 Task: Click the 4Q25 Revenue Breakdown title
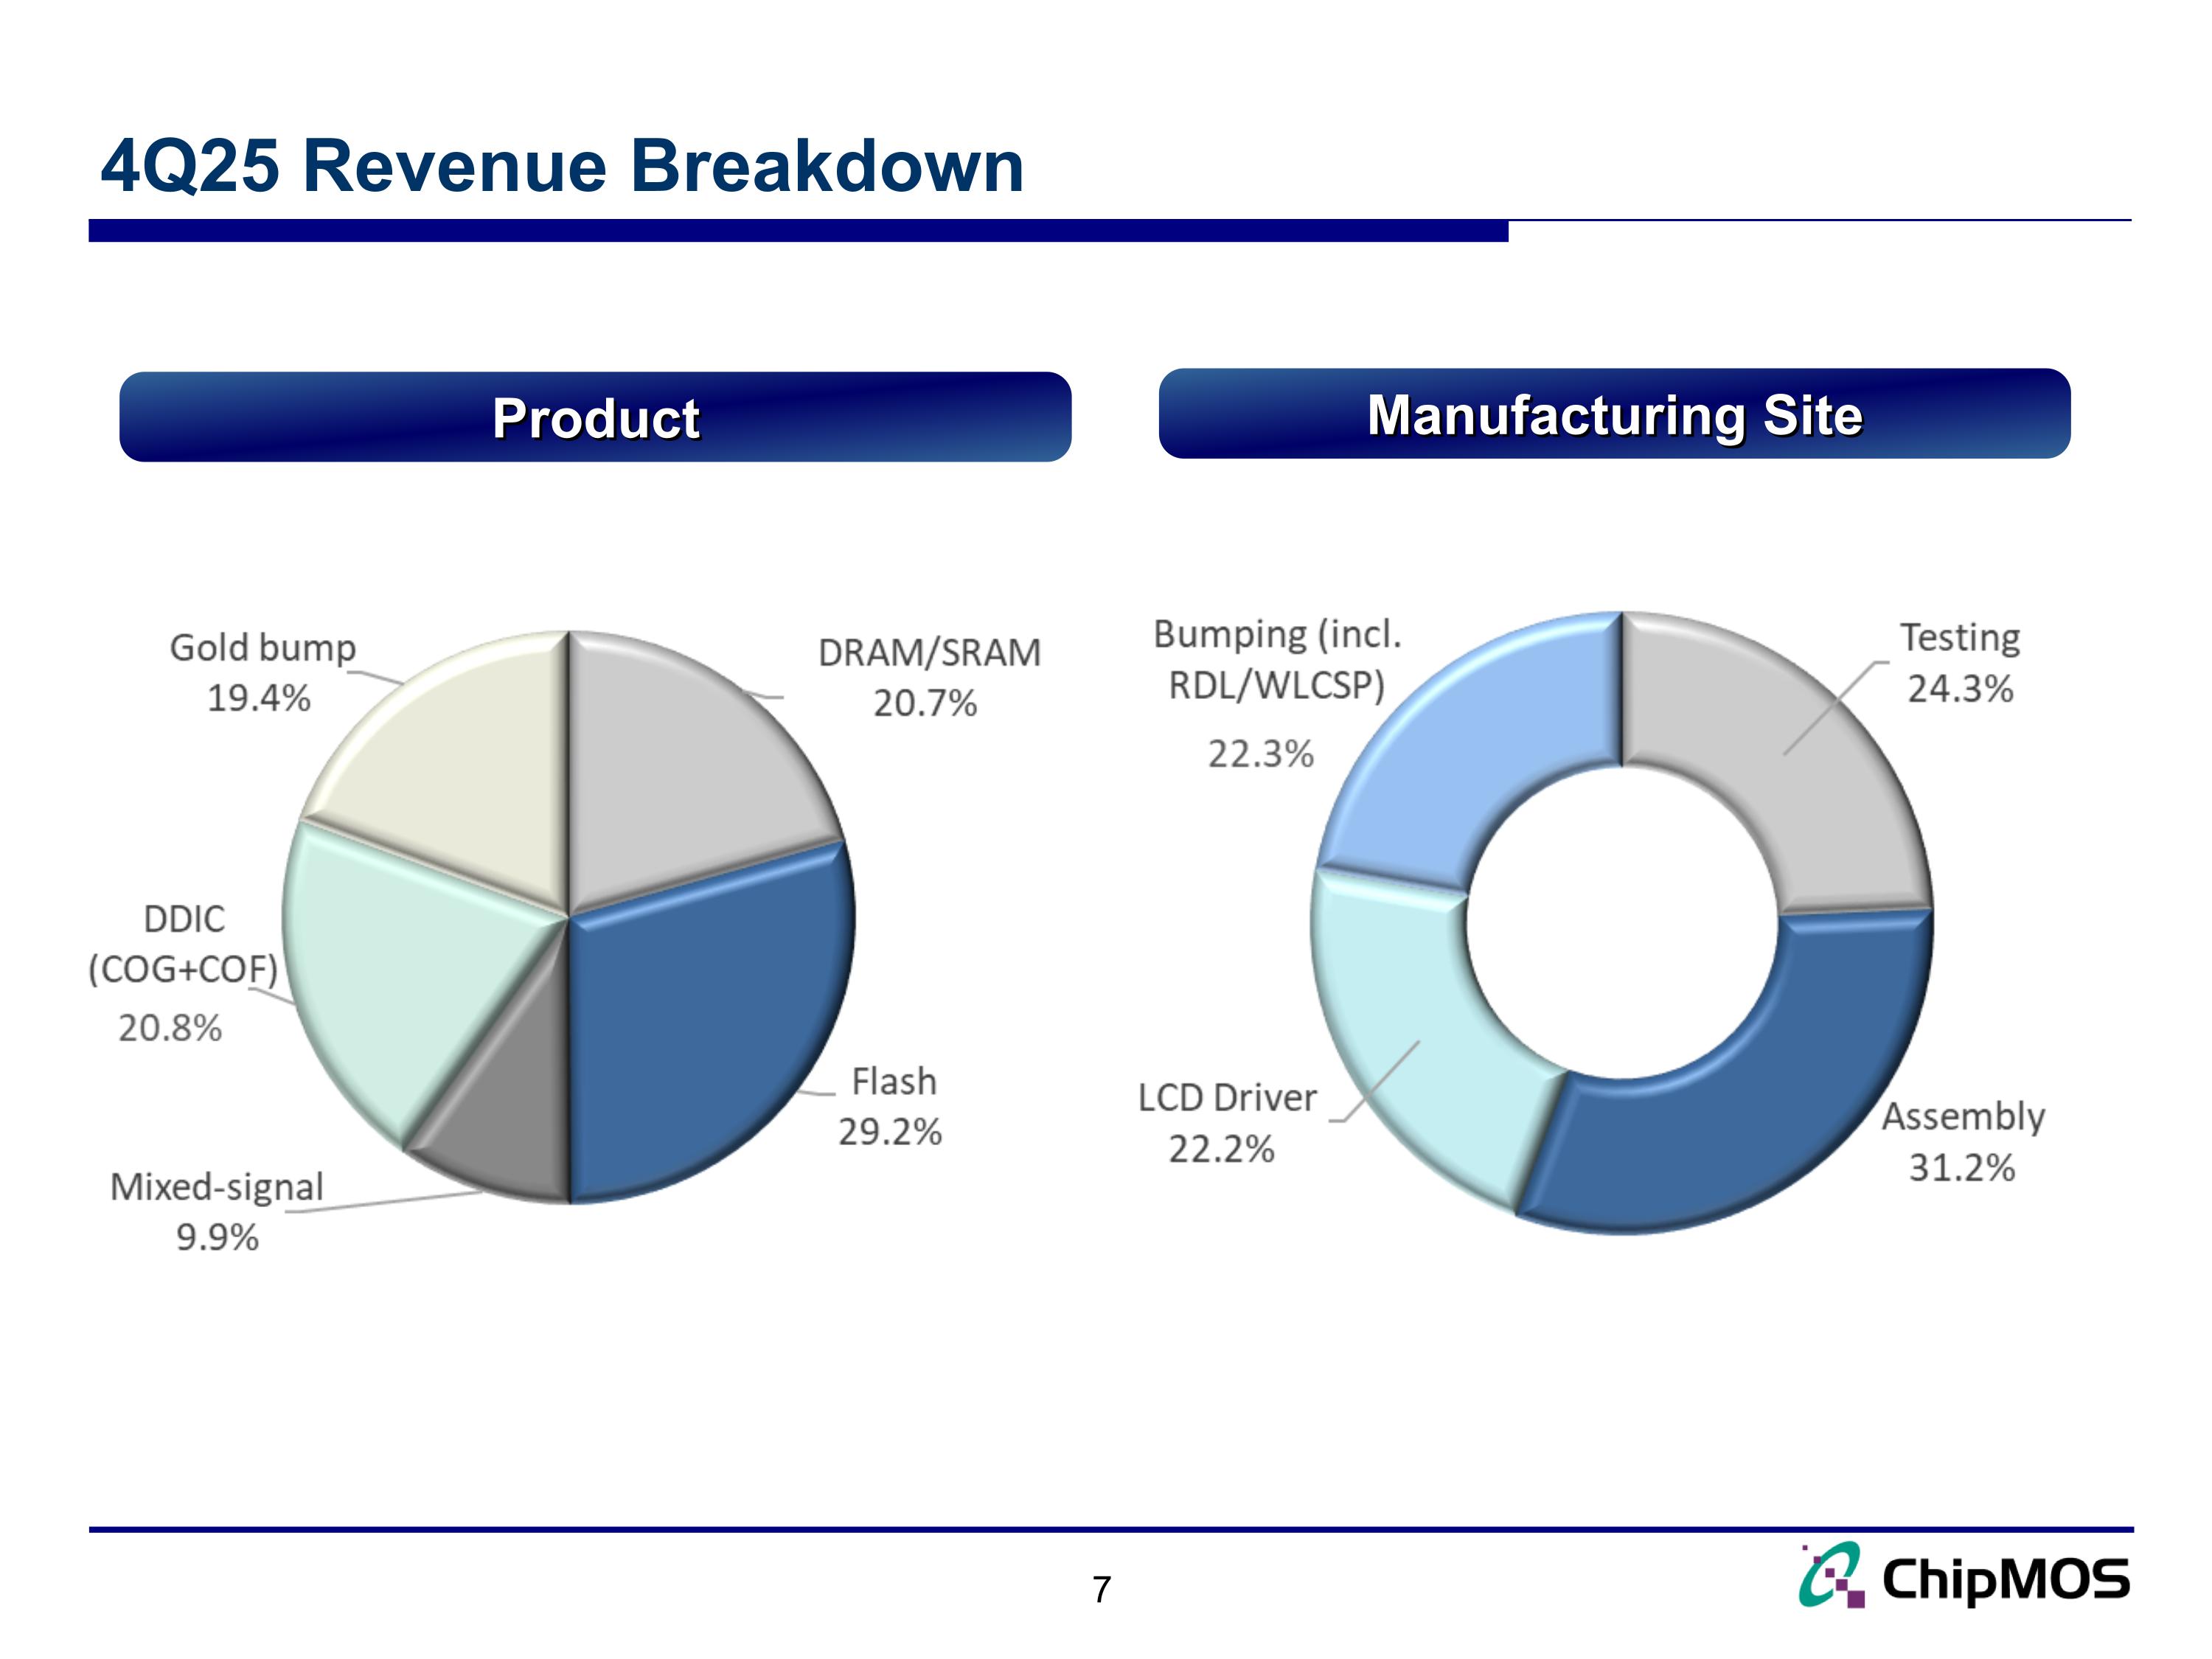coord(565,165)
